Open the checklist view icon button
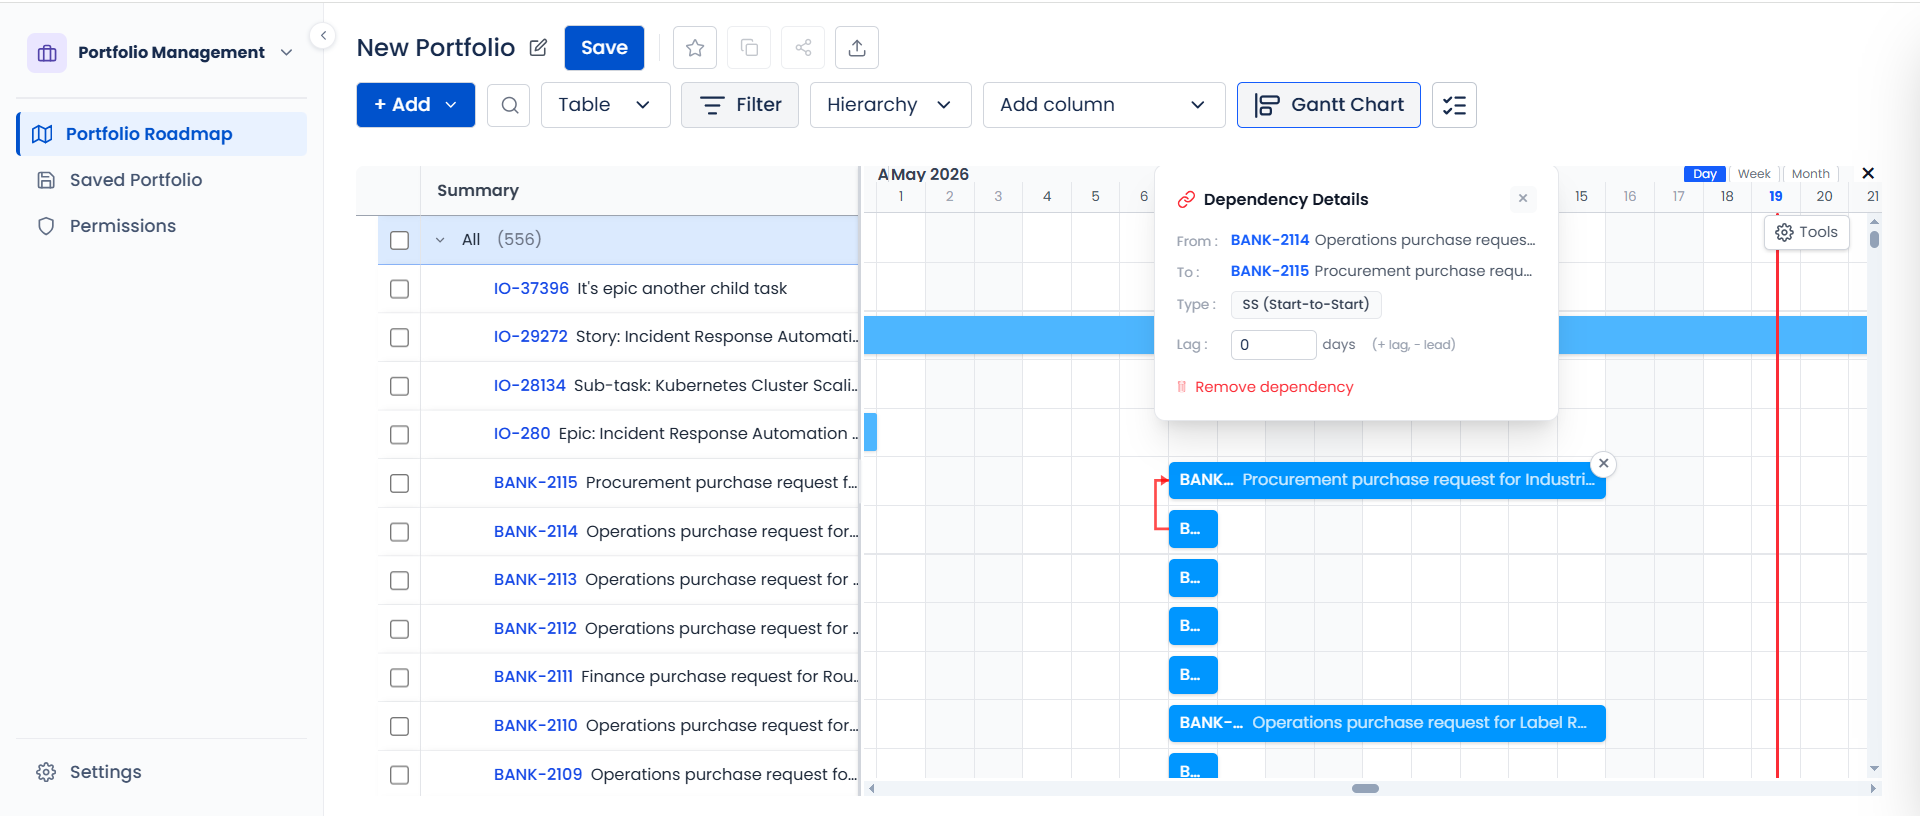Image resolution: width=1920 pixels, height=816 pixels. (1454, 105)
